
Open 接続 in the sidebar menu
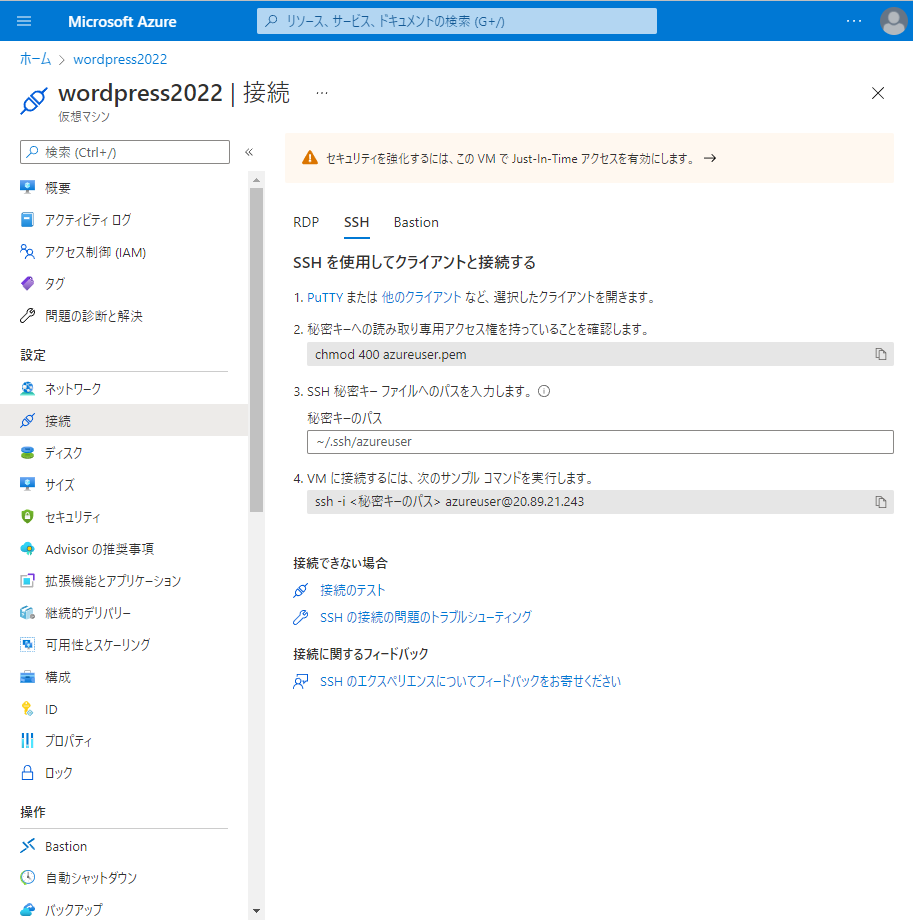click(124, 420)
